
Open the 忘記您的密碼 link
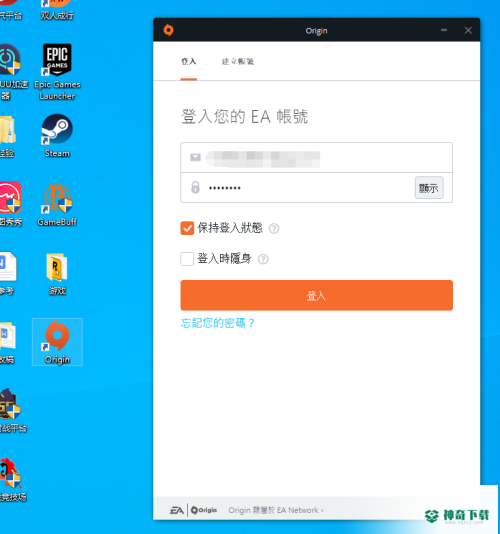click(x=217, y=323)
